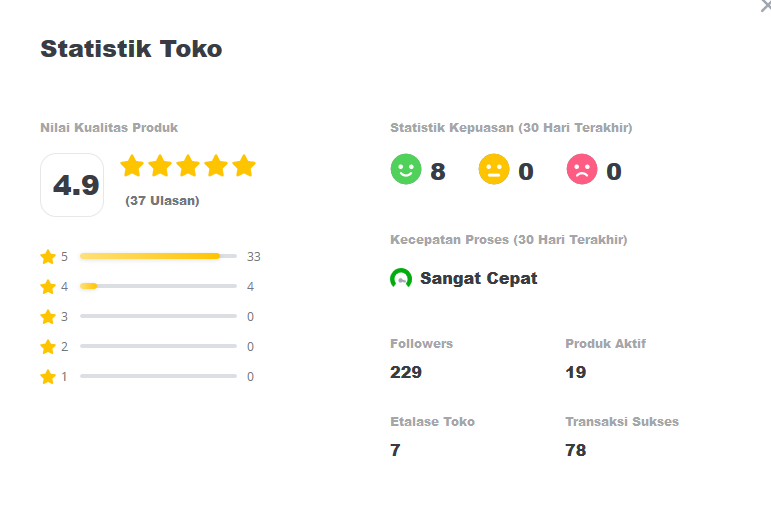Close the Statistik Toko dialog

[x=765, y=6]
